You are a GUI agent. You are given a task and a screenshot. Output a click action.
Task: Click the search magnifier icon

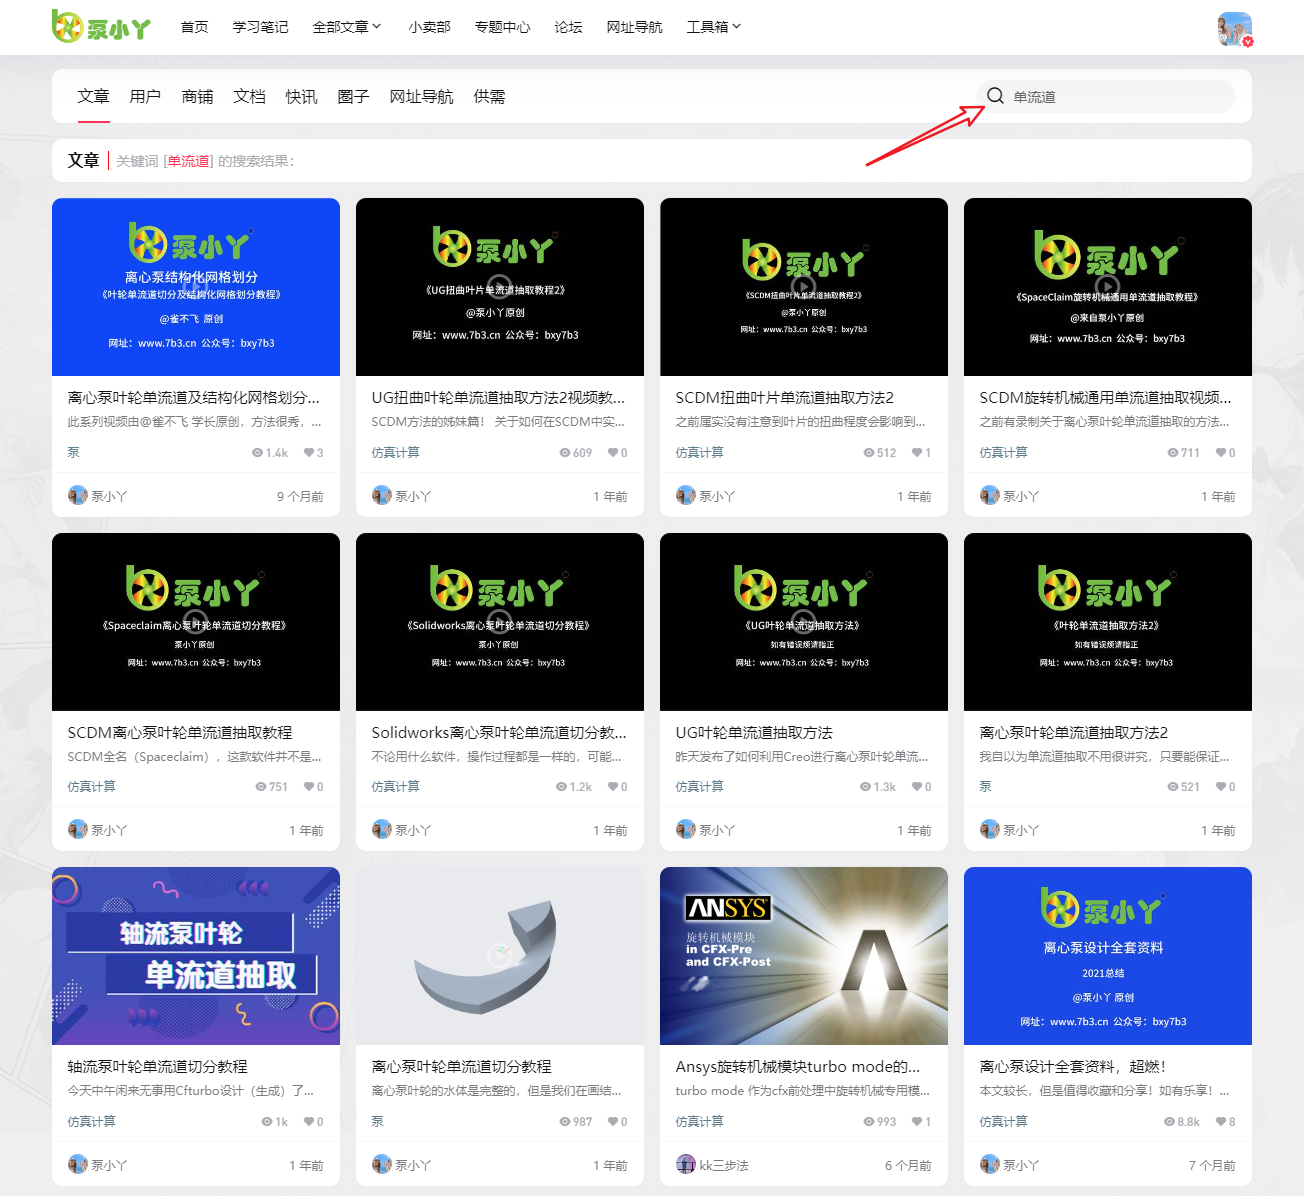(x=995, y=96)
